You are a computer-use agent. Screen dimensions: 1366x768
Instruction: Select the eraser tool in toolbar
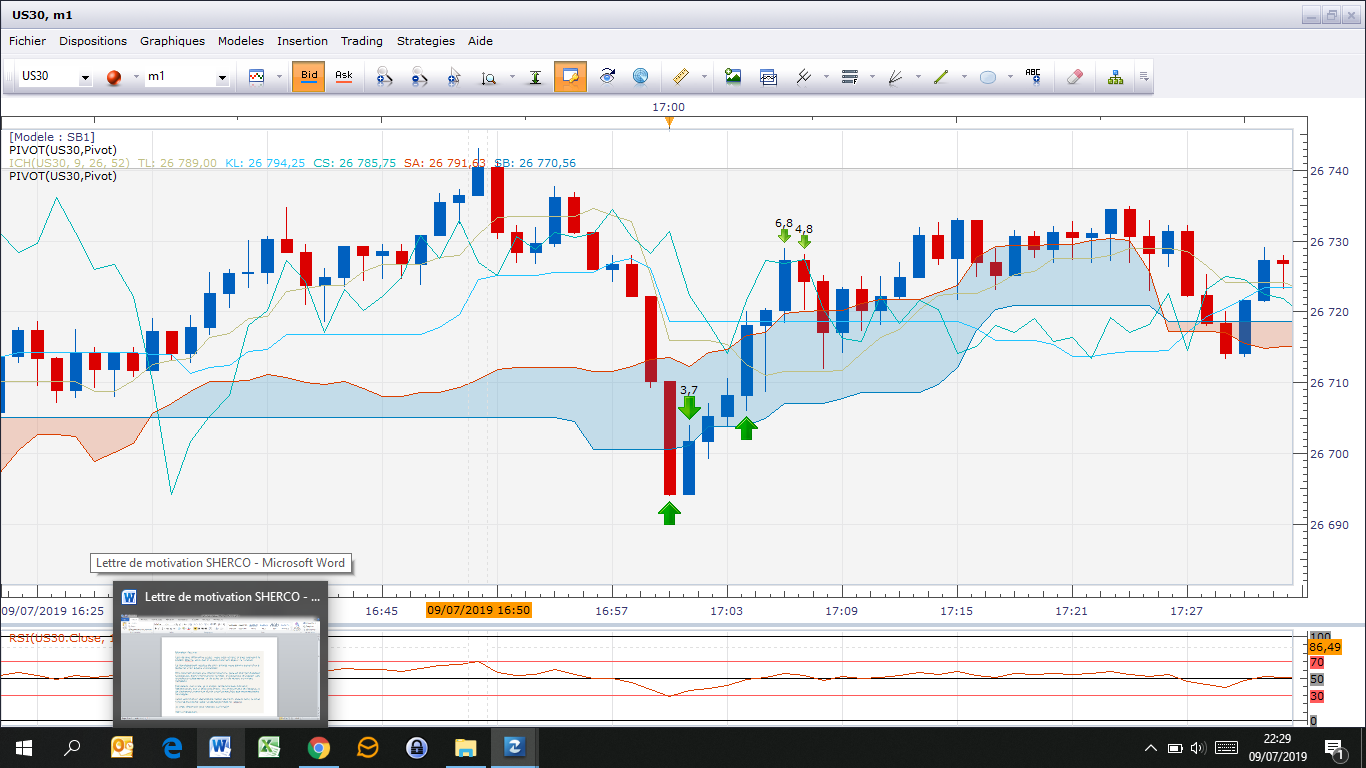1075,77
